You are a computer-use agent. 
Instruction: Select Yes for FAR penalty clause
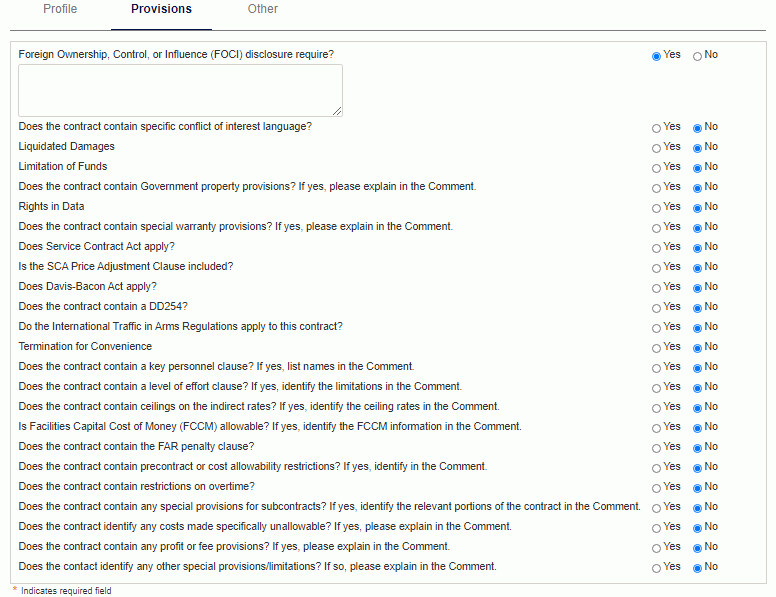click(656, 448)
